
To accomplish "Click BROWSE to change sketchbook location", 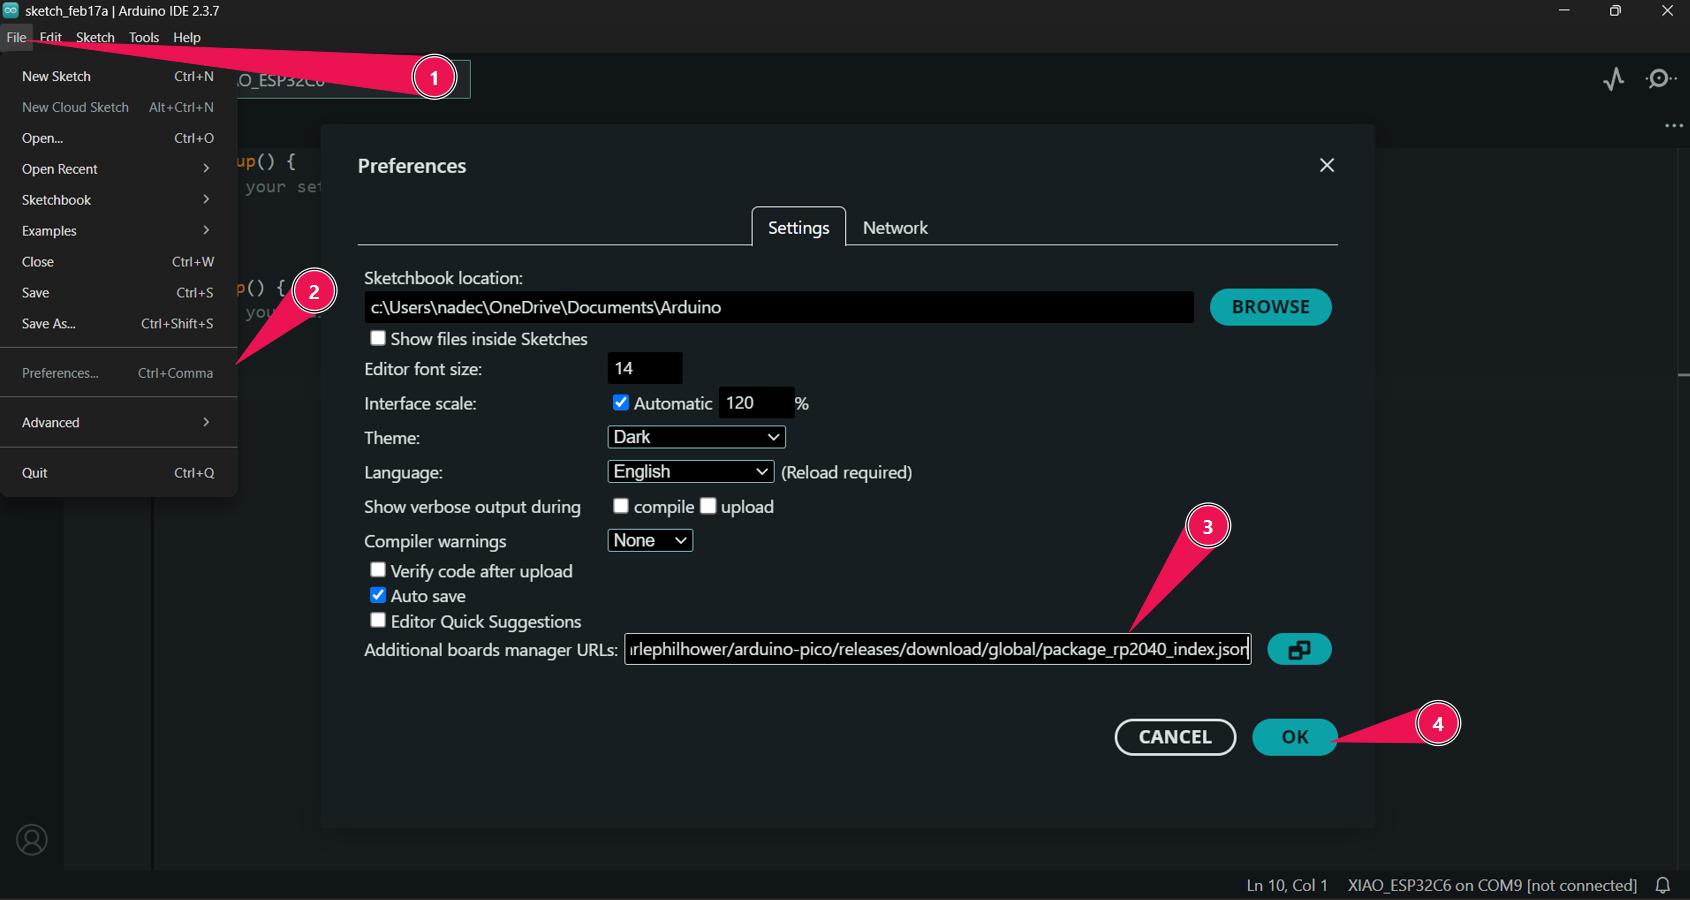I will [1270, 307].
